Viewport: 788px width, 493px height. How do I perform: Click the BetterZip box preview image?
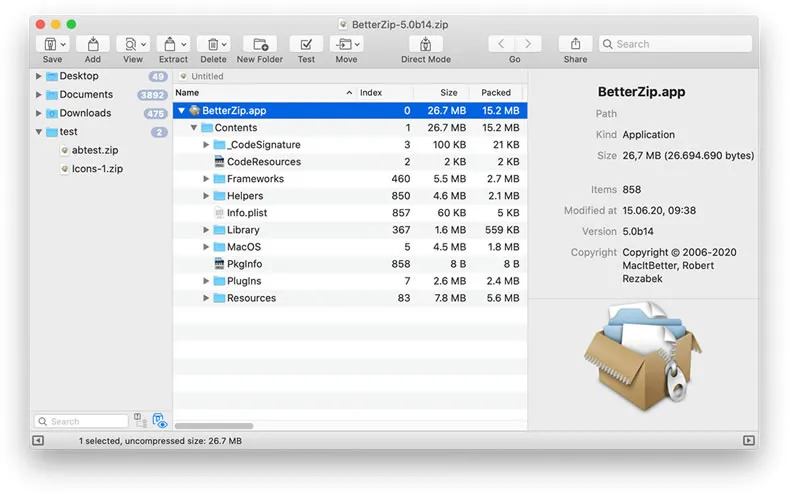click(x=643, y=356)
